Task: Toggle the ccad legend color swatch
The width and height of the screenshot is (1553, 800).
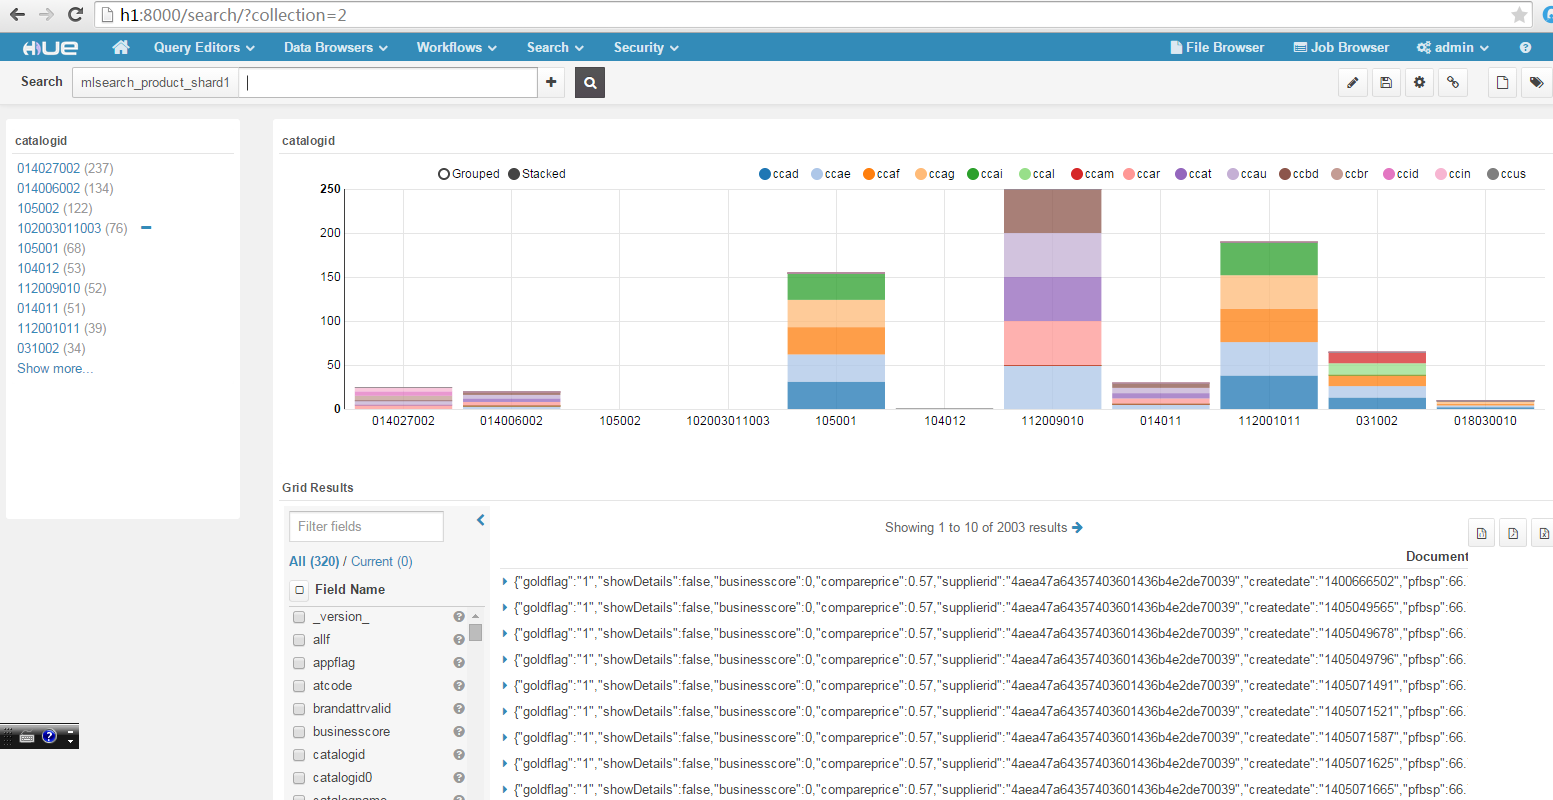Action: pyautogui.click(x=765, y=174)
